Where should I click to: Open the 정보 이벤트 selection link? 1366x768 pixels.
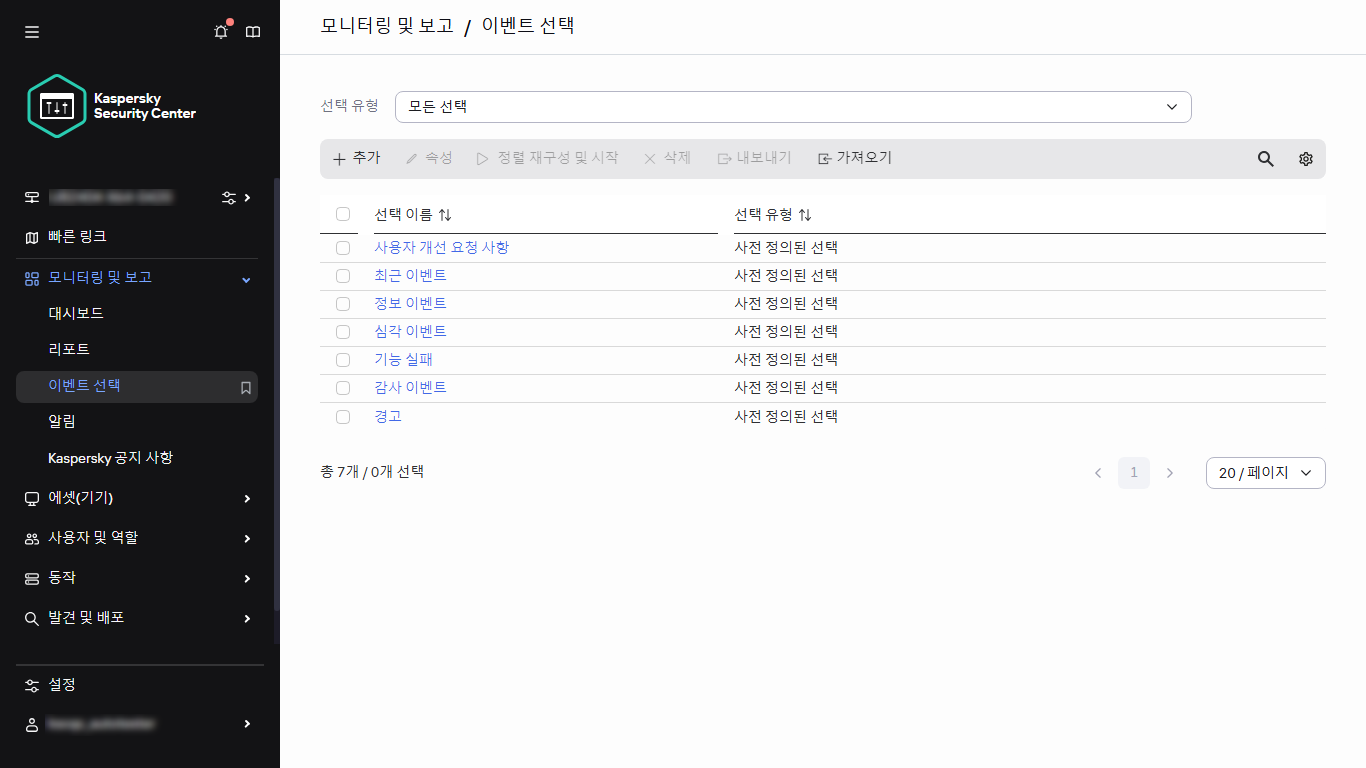[410, 304]
